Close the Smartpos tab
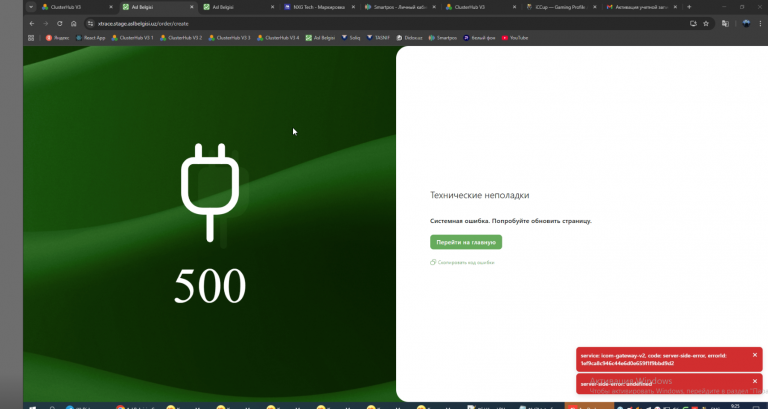This screenshot has height=409, width=768. pos(434,7)
